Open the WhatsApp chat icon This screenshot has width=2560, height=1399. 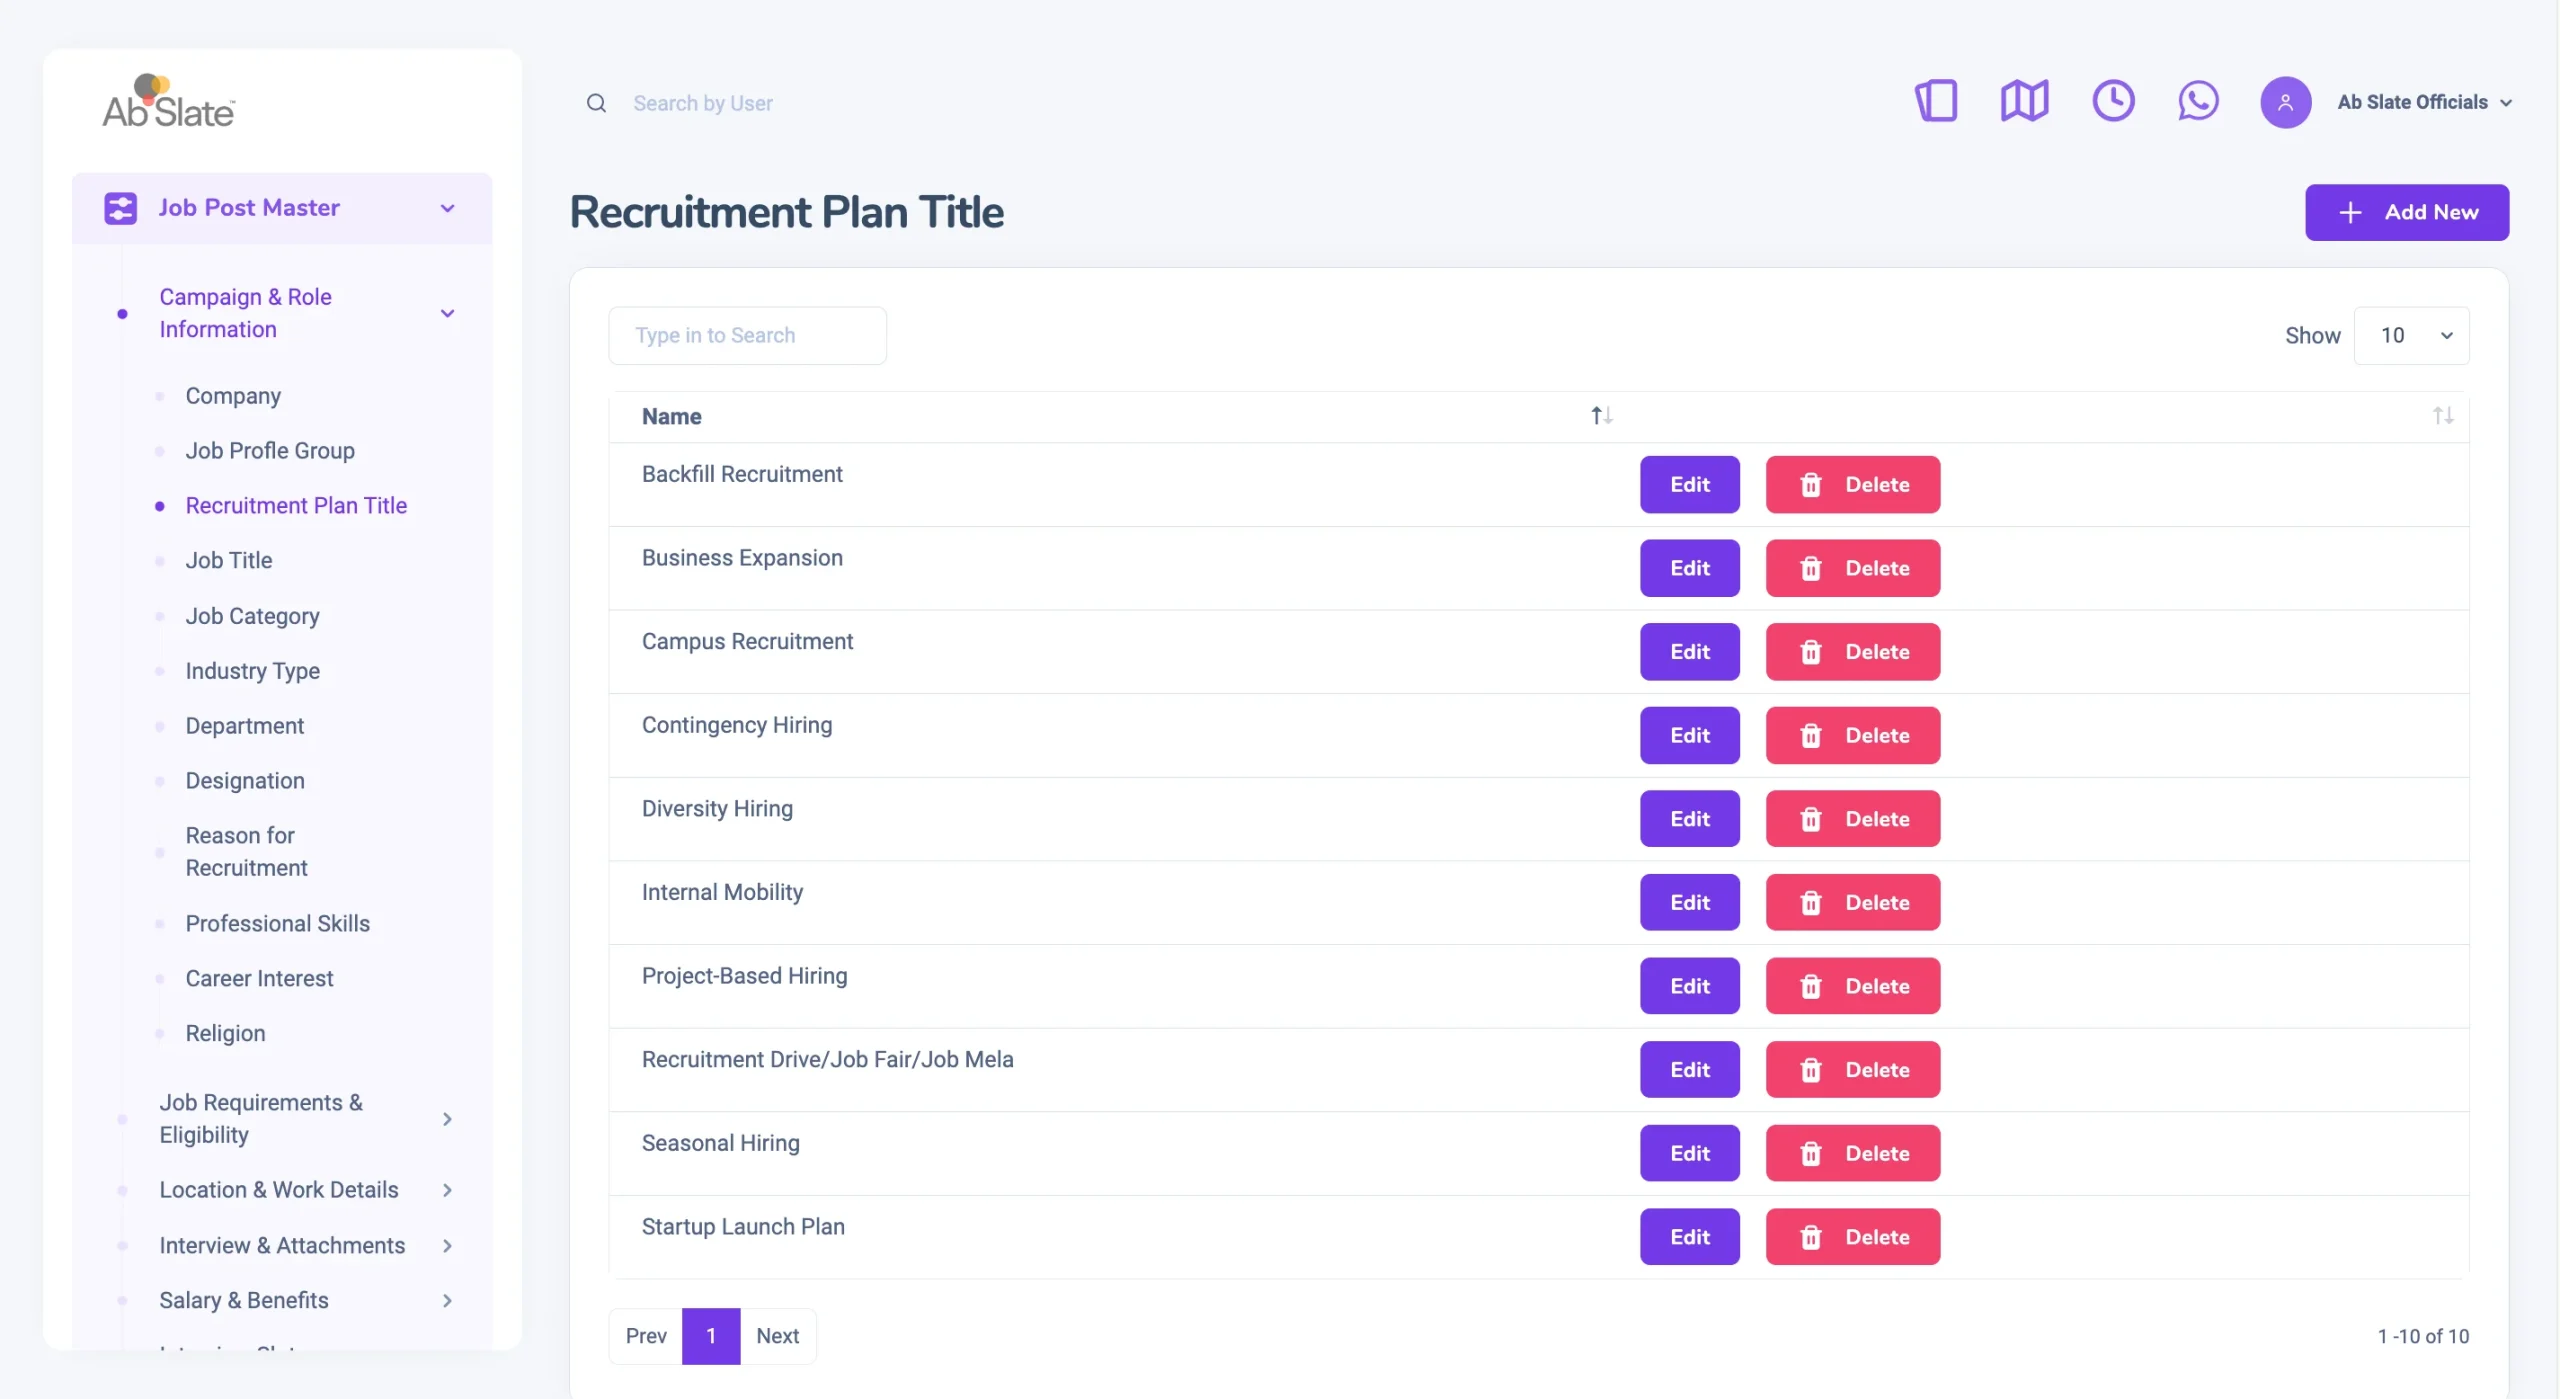tap(2198, 101)
